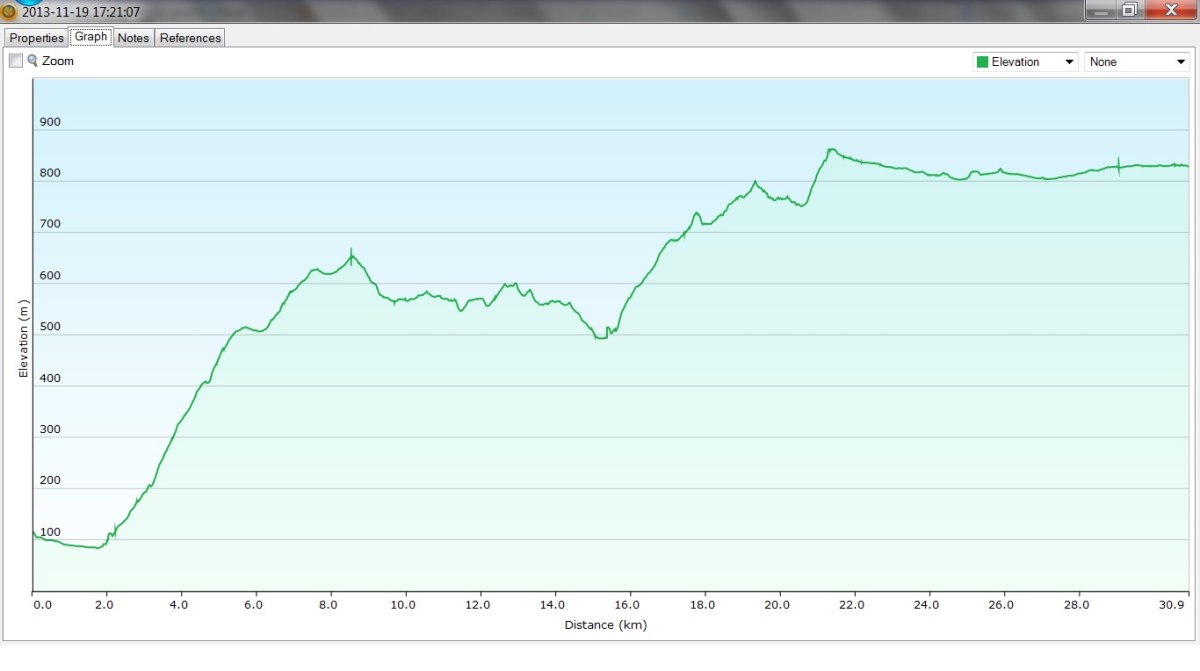This screenshot has height=671, width=1200.
Task: Open the Elevation data series dropdown
Action: (1024, 62)
